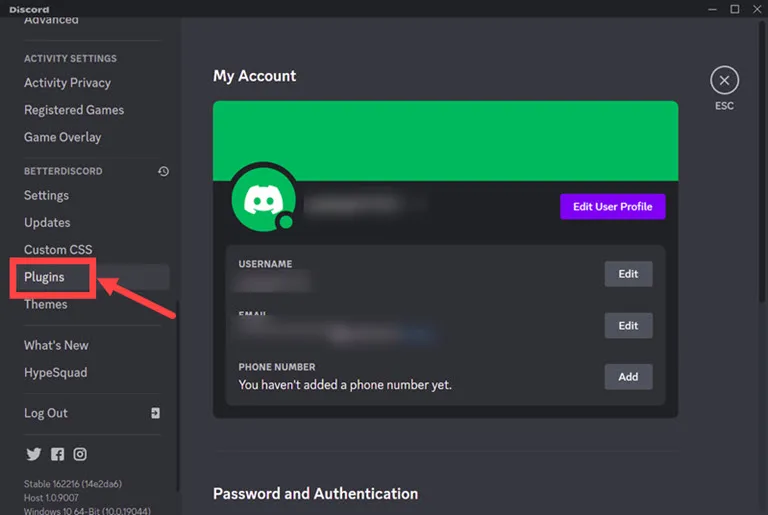Screen dimensions: 768x515
Task: Add a phone number
Action: (628, 377)
